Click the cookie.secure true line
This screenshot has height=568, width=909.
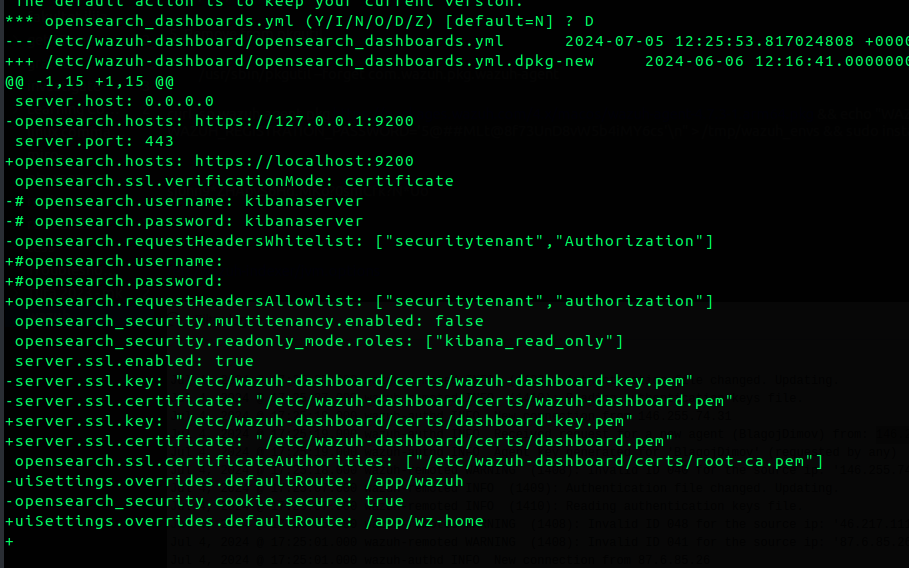tap(204, 501)
